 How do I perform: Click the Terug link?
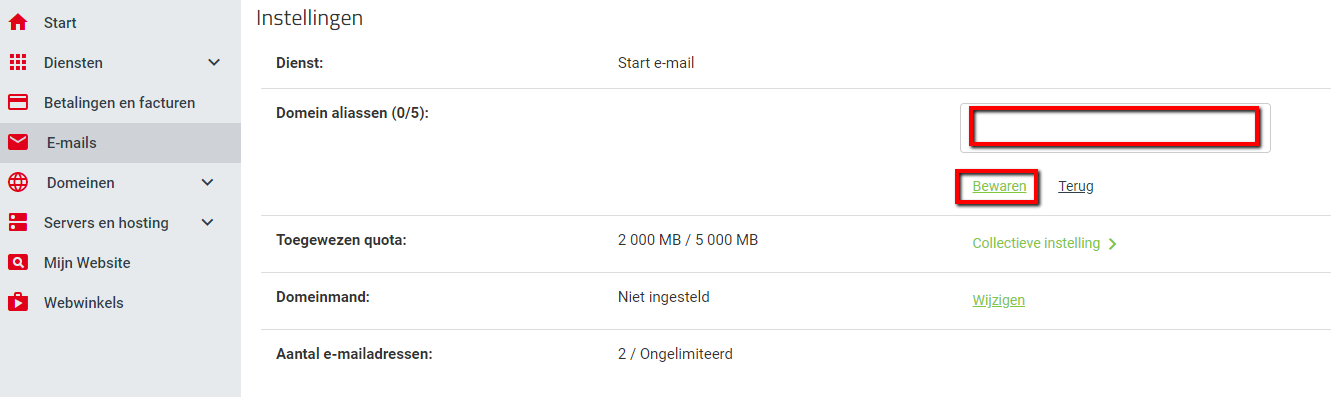click(x=1076, y=186)
